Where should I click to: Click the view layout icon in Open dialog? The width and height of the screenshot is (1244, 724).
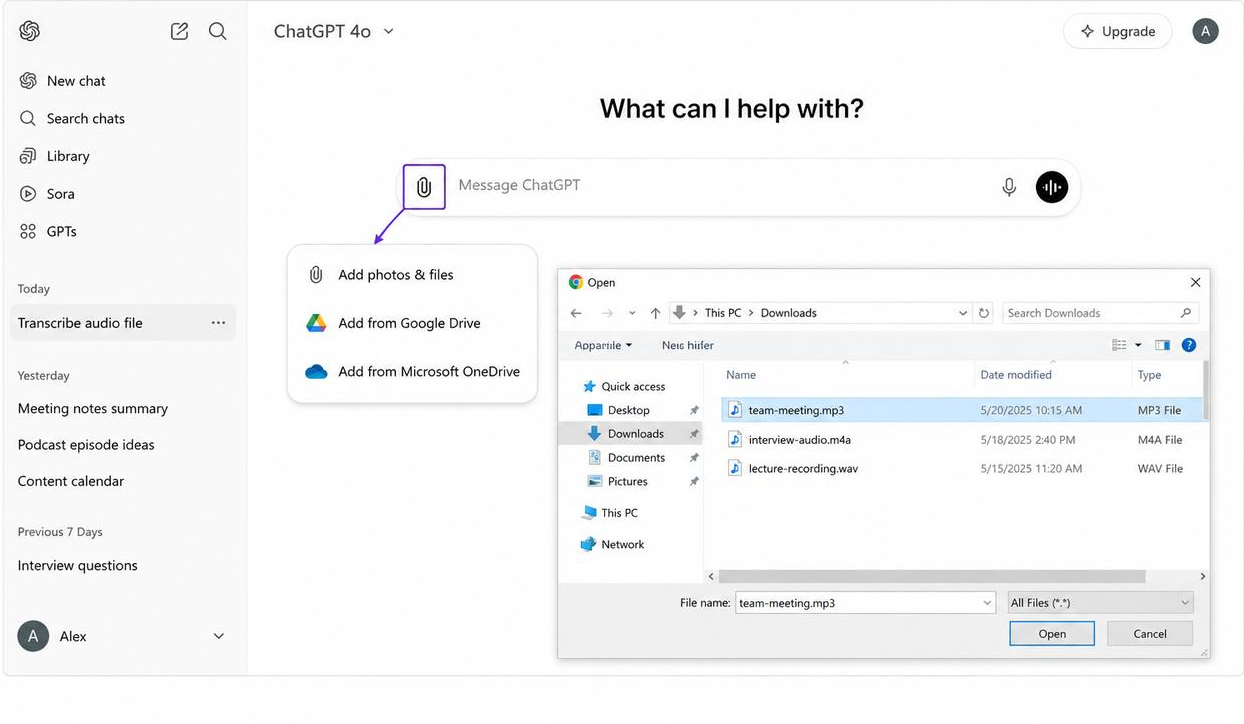tap(1119, 345)
